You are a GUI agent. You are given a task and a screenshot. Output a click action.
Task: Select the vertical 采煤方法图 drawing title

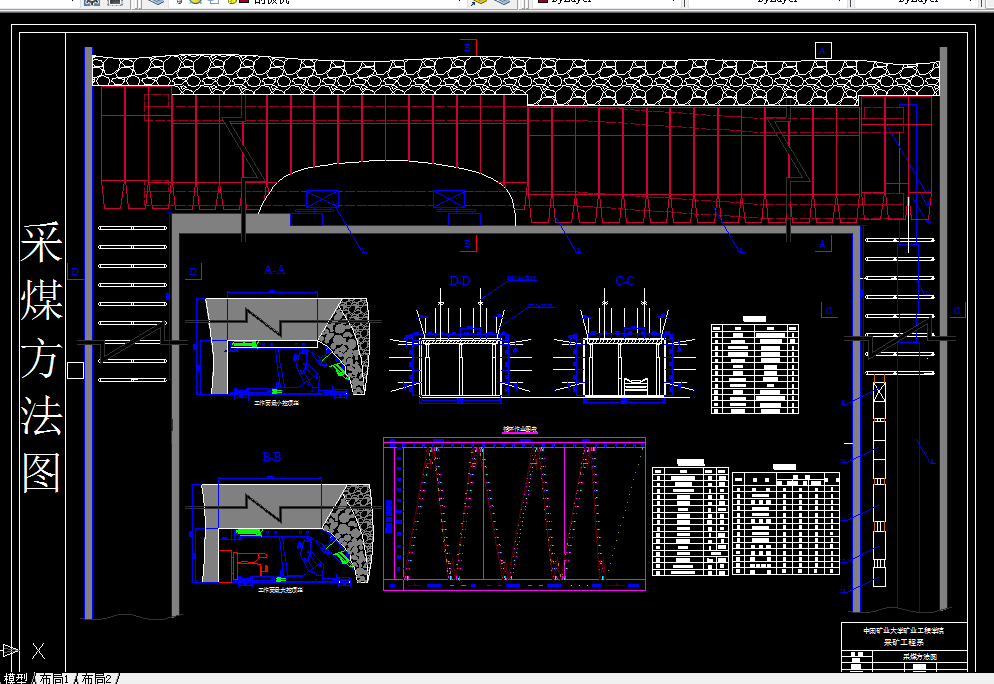pyautogui.click(x=41, y=356)
